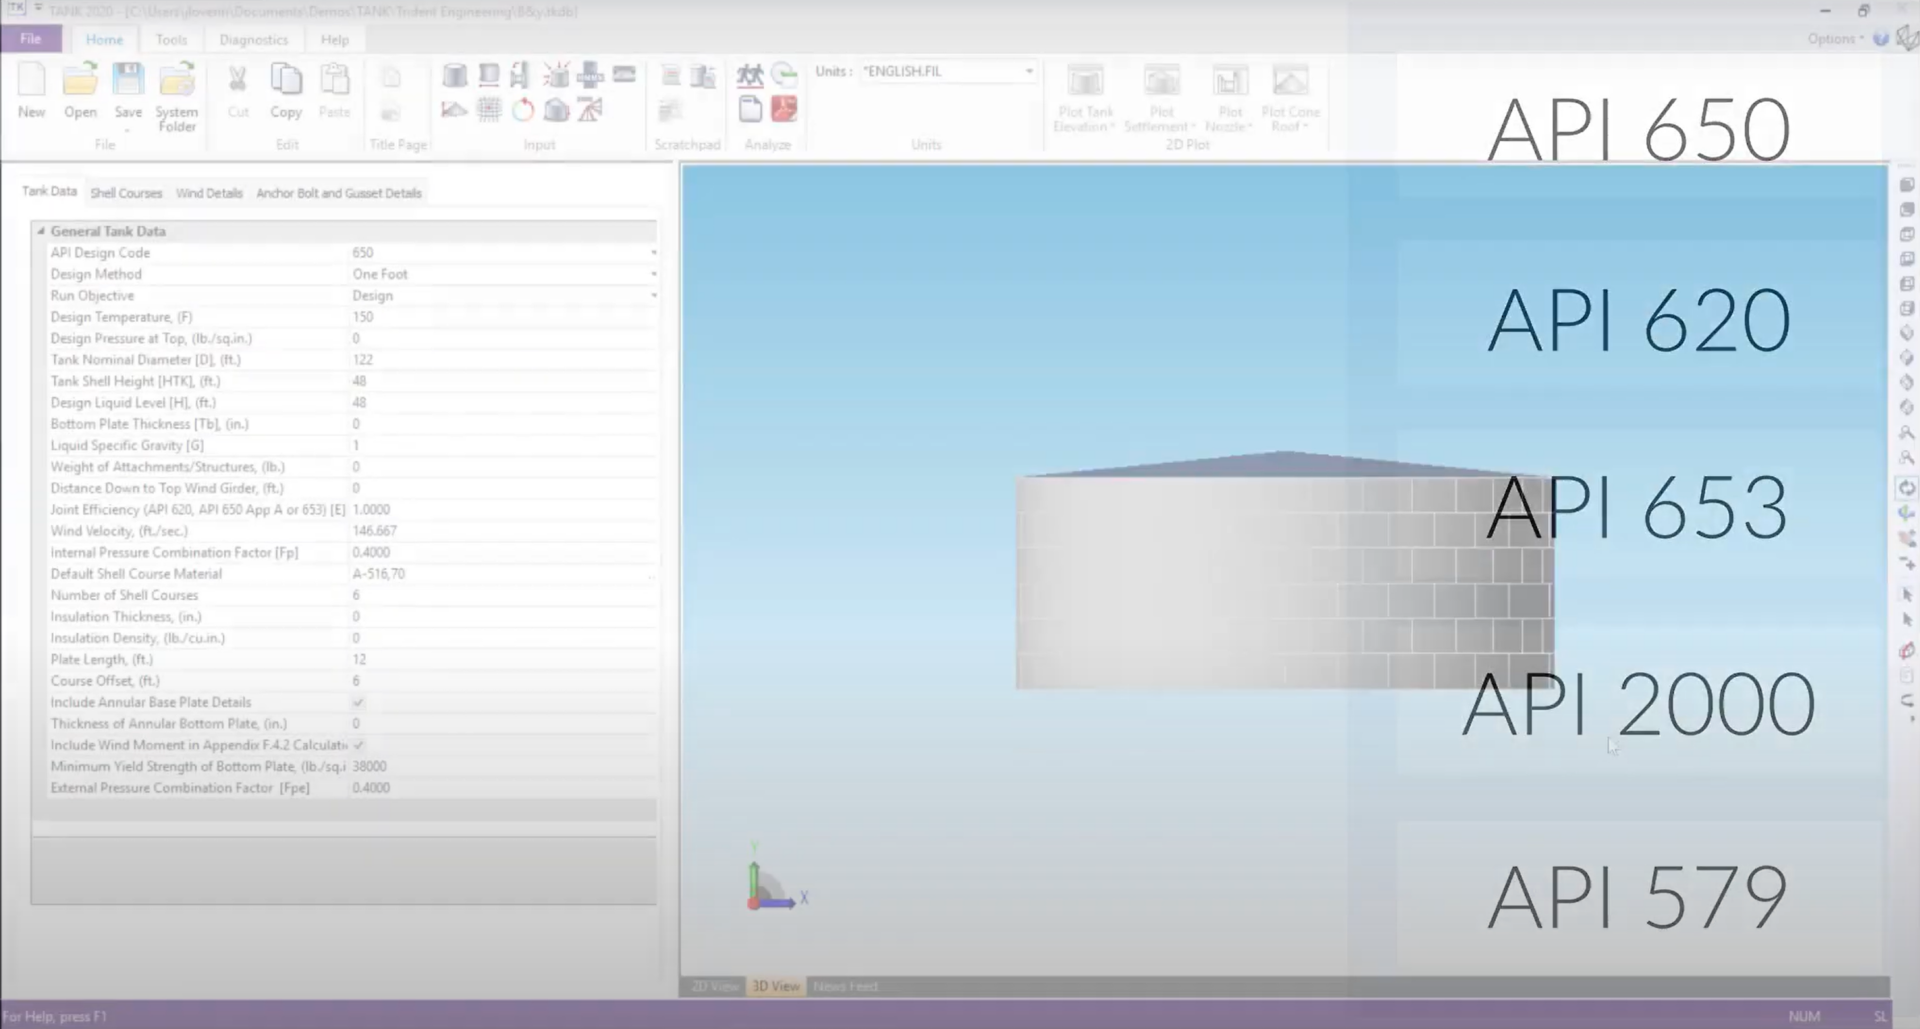Toggle Include Annular Base Plate Details checkbox
The height and width of the screenshot is (1029, 1920).
358,702
